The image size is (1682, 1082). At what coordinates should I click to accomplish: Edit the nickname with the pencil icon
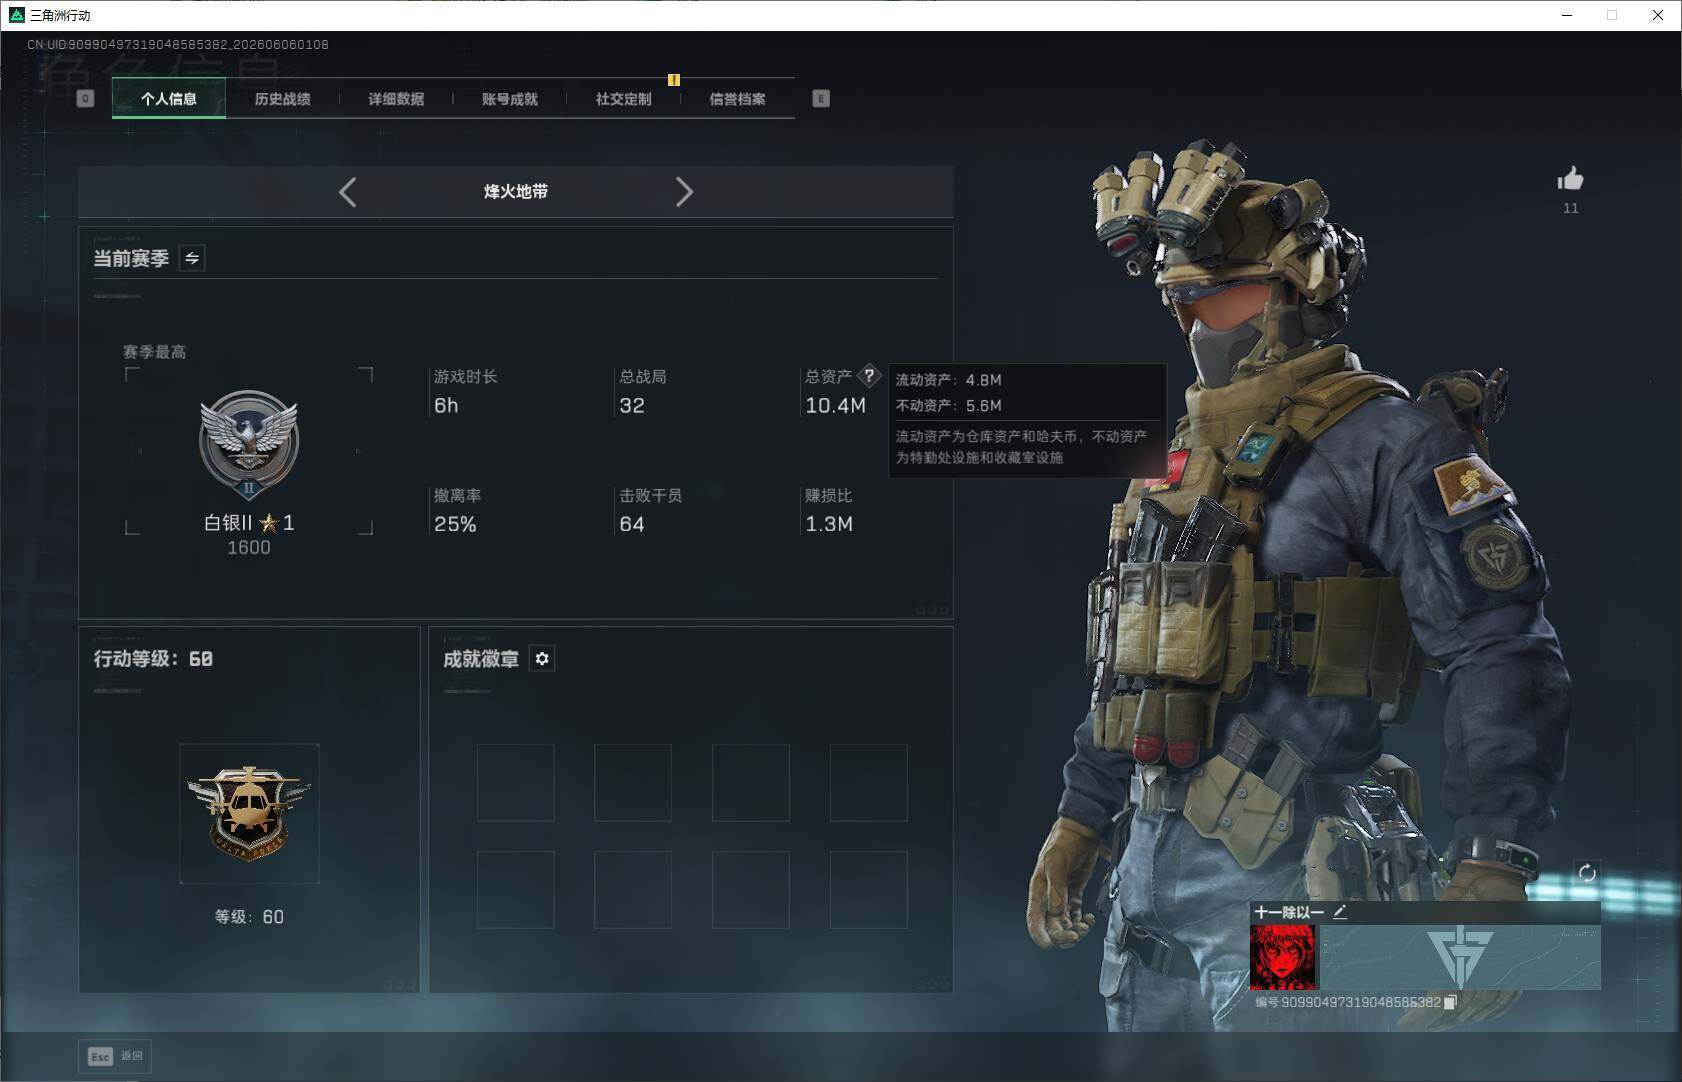[1340, 912]
